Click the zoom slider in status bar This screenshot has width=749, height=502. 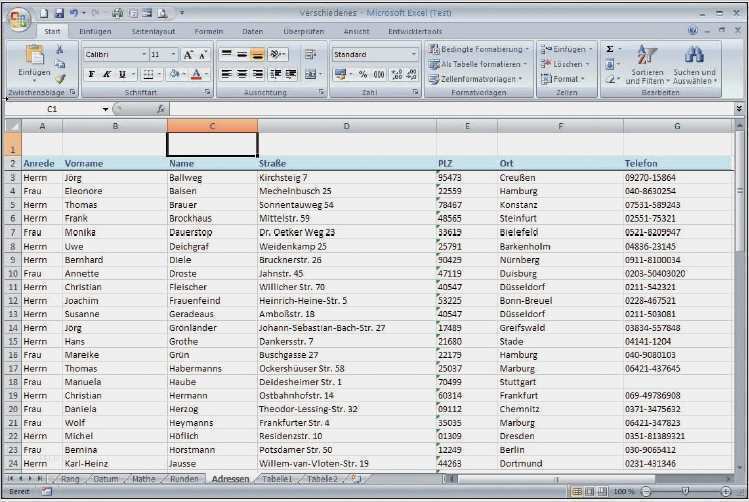pos(684,492)
